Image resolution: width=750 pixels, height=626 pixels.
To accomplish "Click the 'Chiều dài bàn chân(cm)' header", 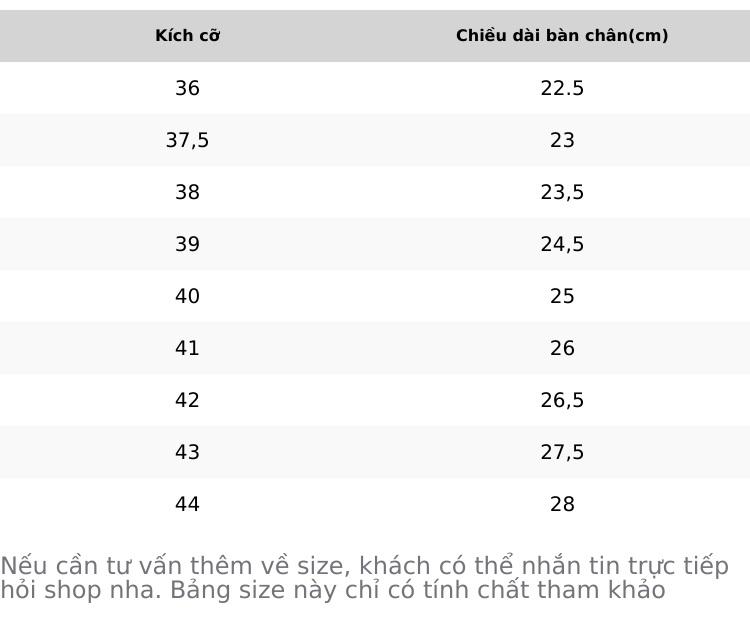I will point(562,36).
